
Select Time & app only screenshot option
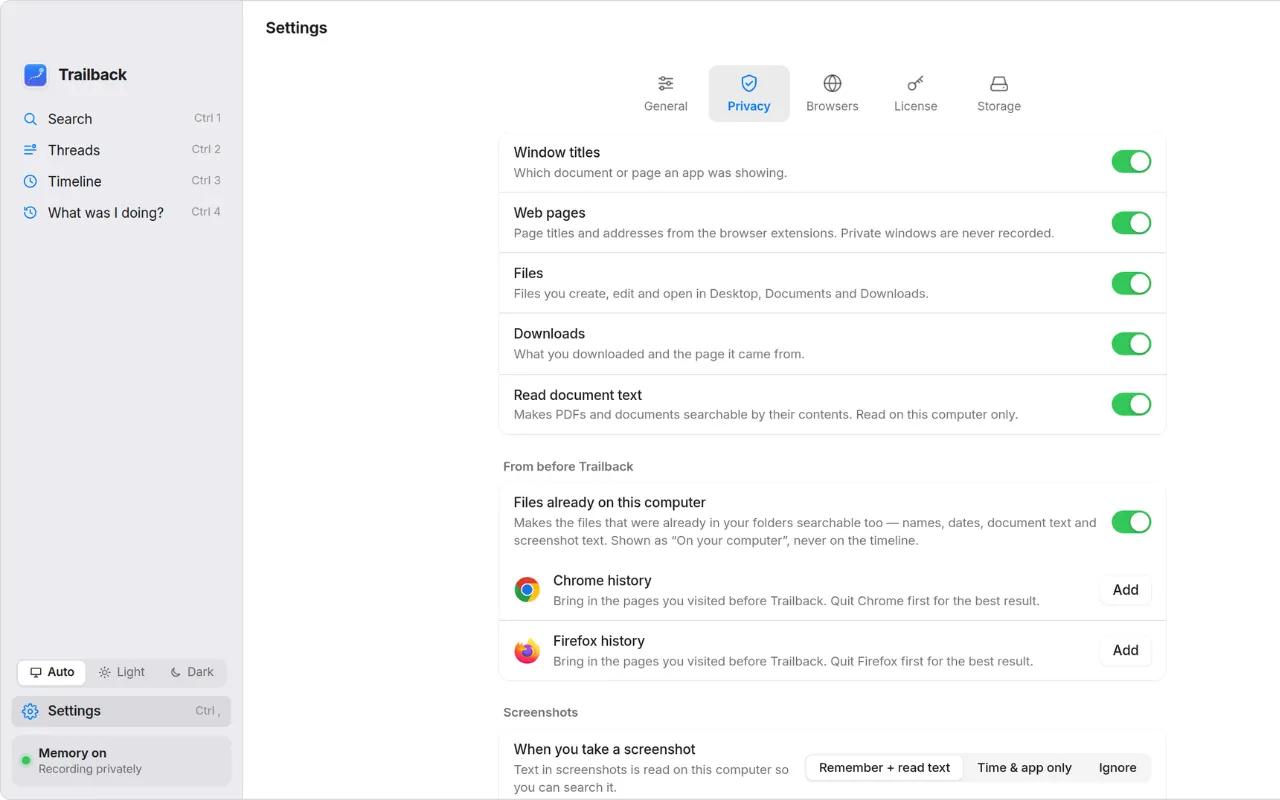[1024, 768]
